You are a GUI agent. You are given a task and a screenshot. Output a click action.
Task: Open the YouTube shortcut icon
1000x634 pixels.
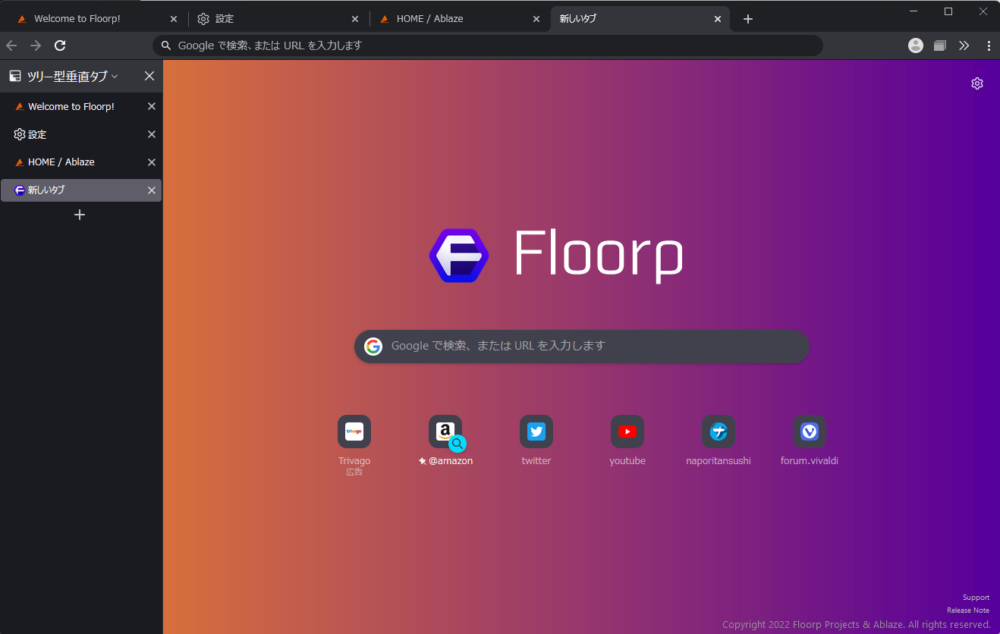(x=627, y=431)
